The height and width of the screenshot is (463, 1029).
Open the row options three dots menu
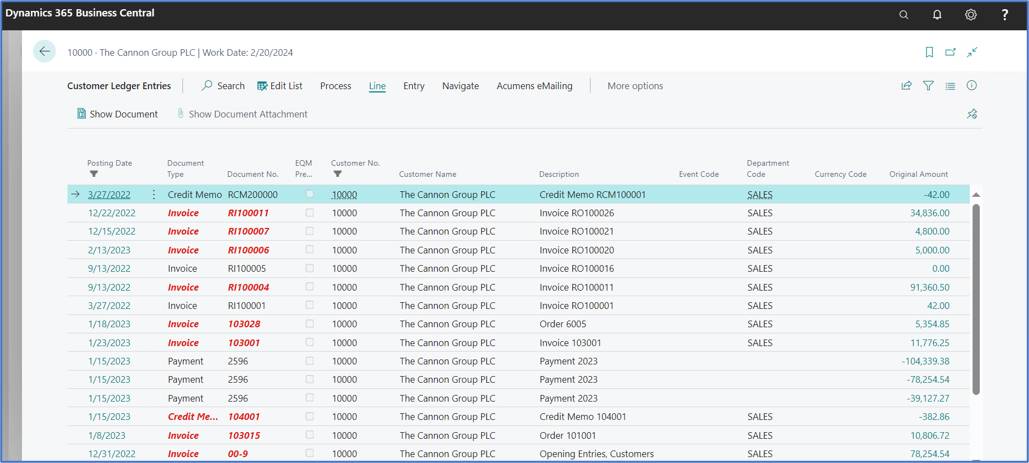click(x=154, y=194)
